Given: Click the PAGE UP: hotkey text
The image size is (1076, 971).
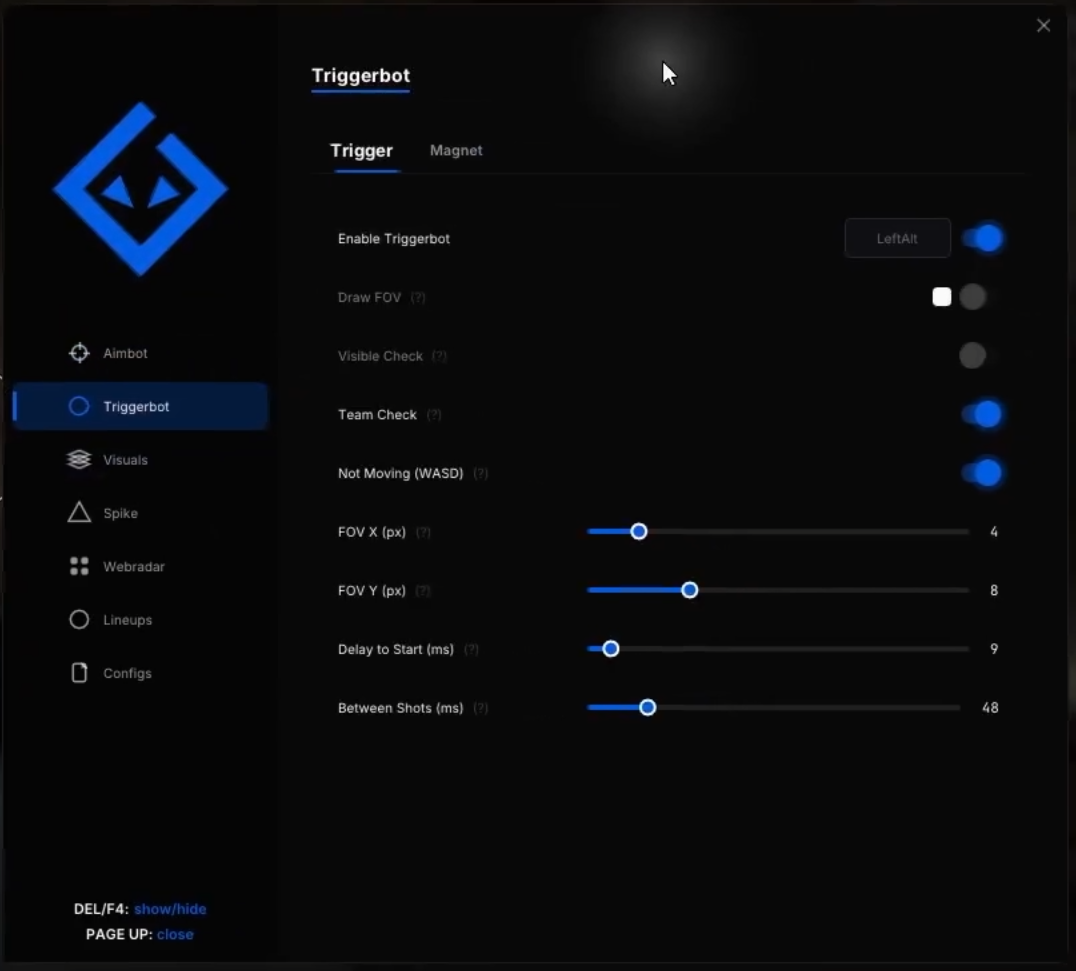Looking at the screenshot, I should 119,934.
